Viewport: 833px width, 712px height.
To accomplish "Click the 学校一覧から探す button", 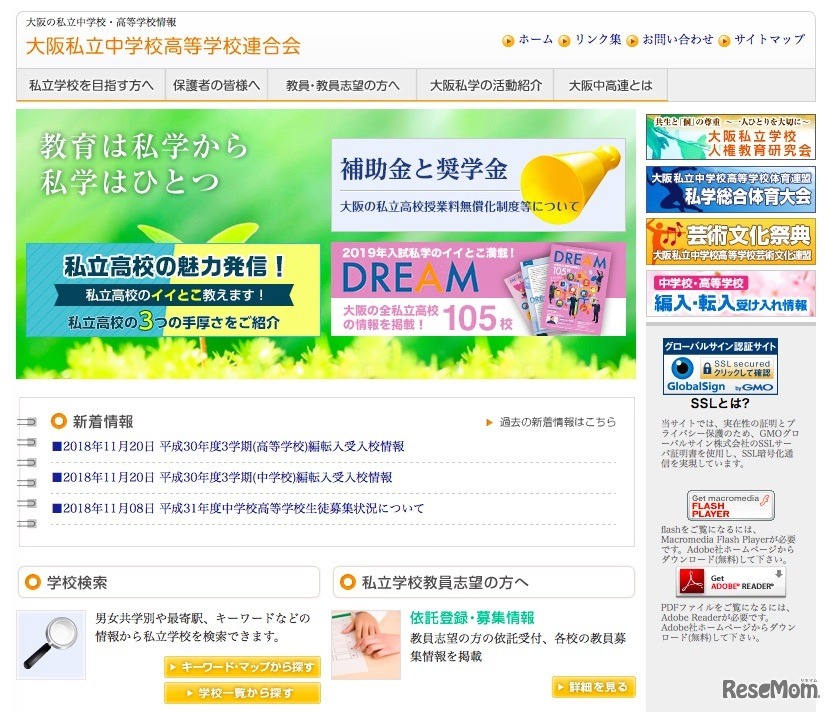I will (x=241, y=692).
